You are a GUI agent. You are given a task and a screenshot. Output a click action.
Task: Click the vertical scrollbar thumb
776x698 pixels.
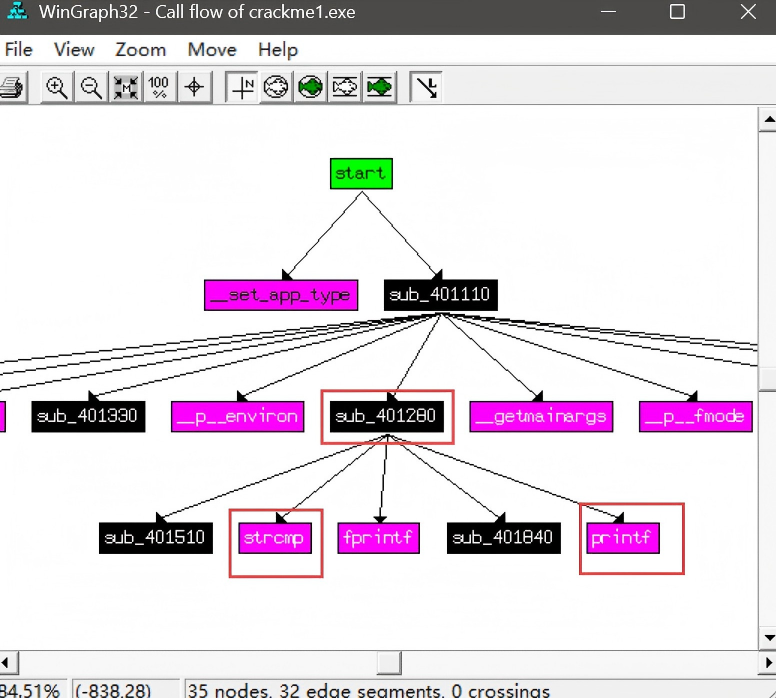coord(768,379)
